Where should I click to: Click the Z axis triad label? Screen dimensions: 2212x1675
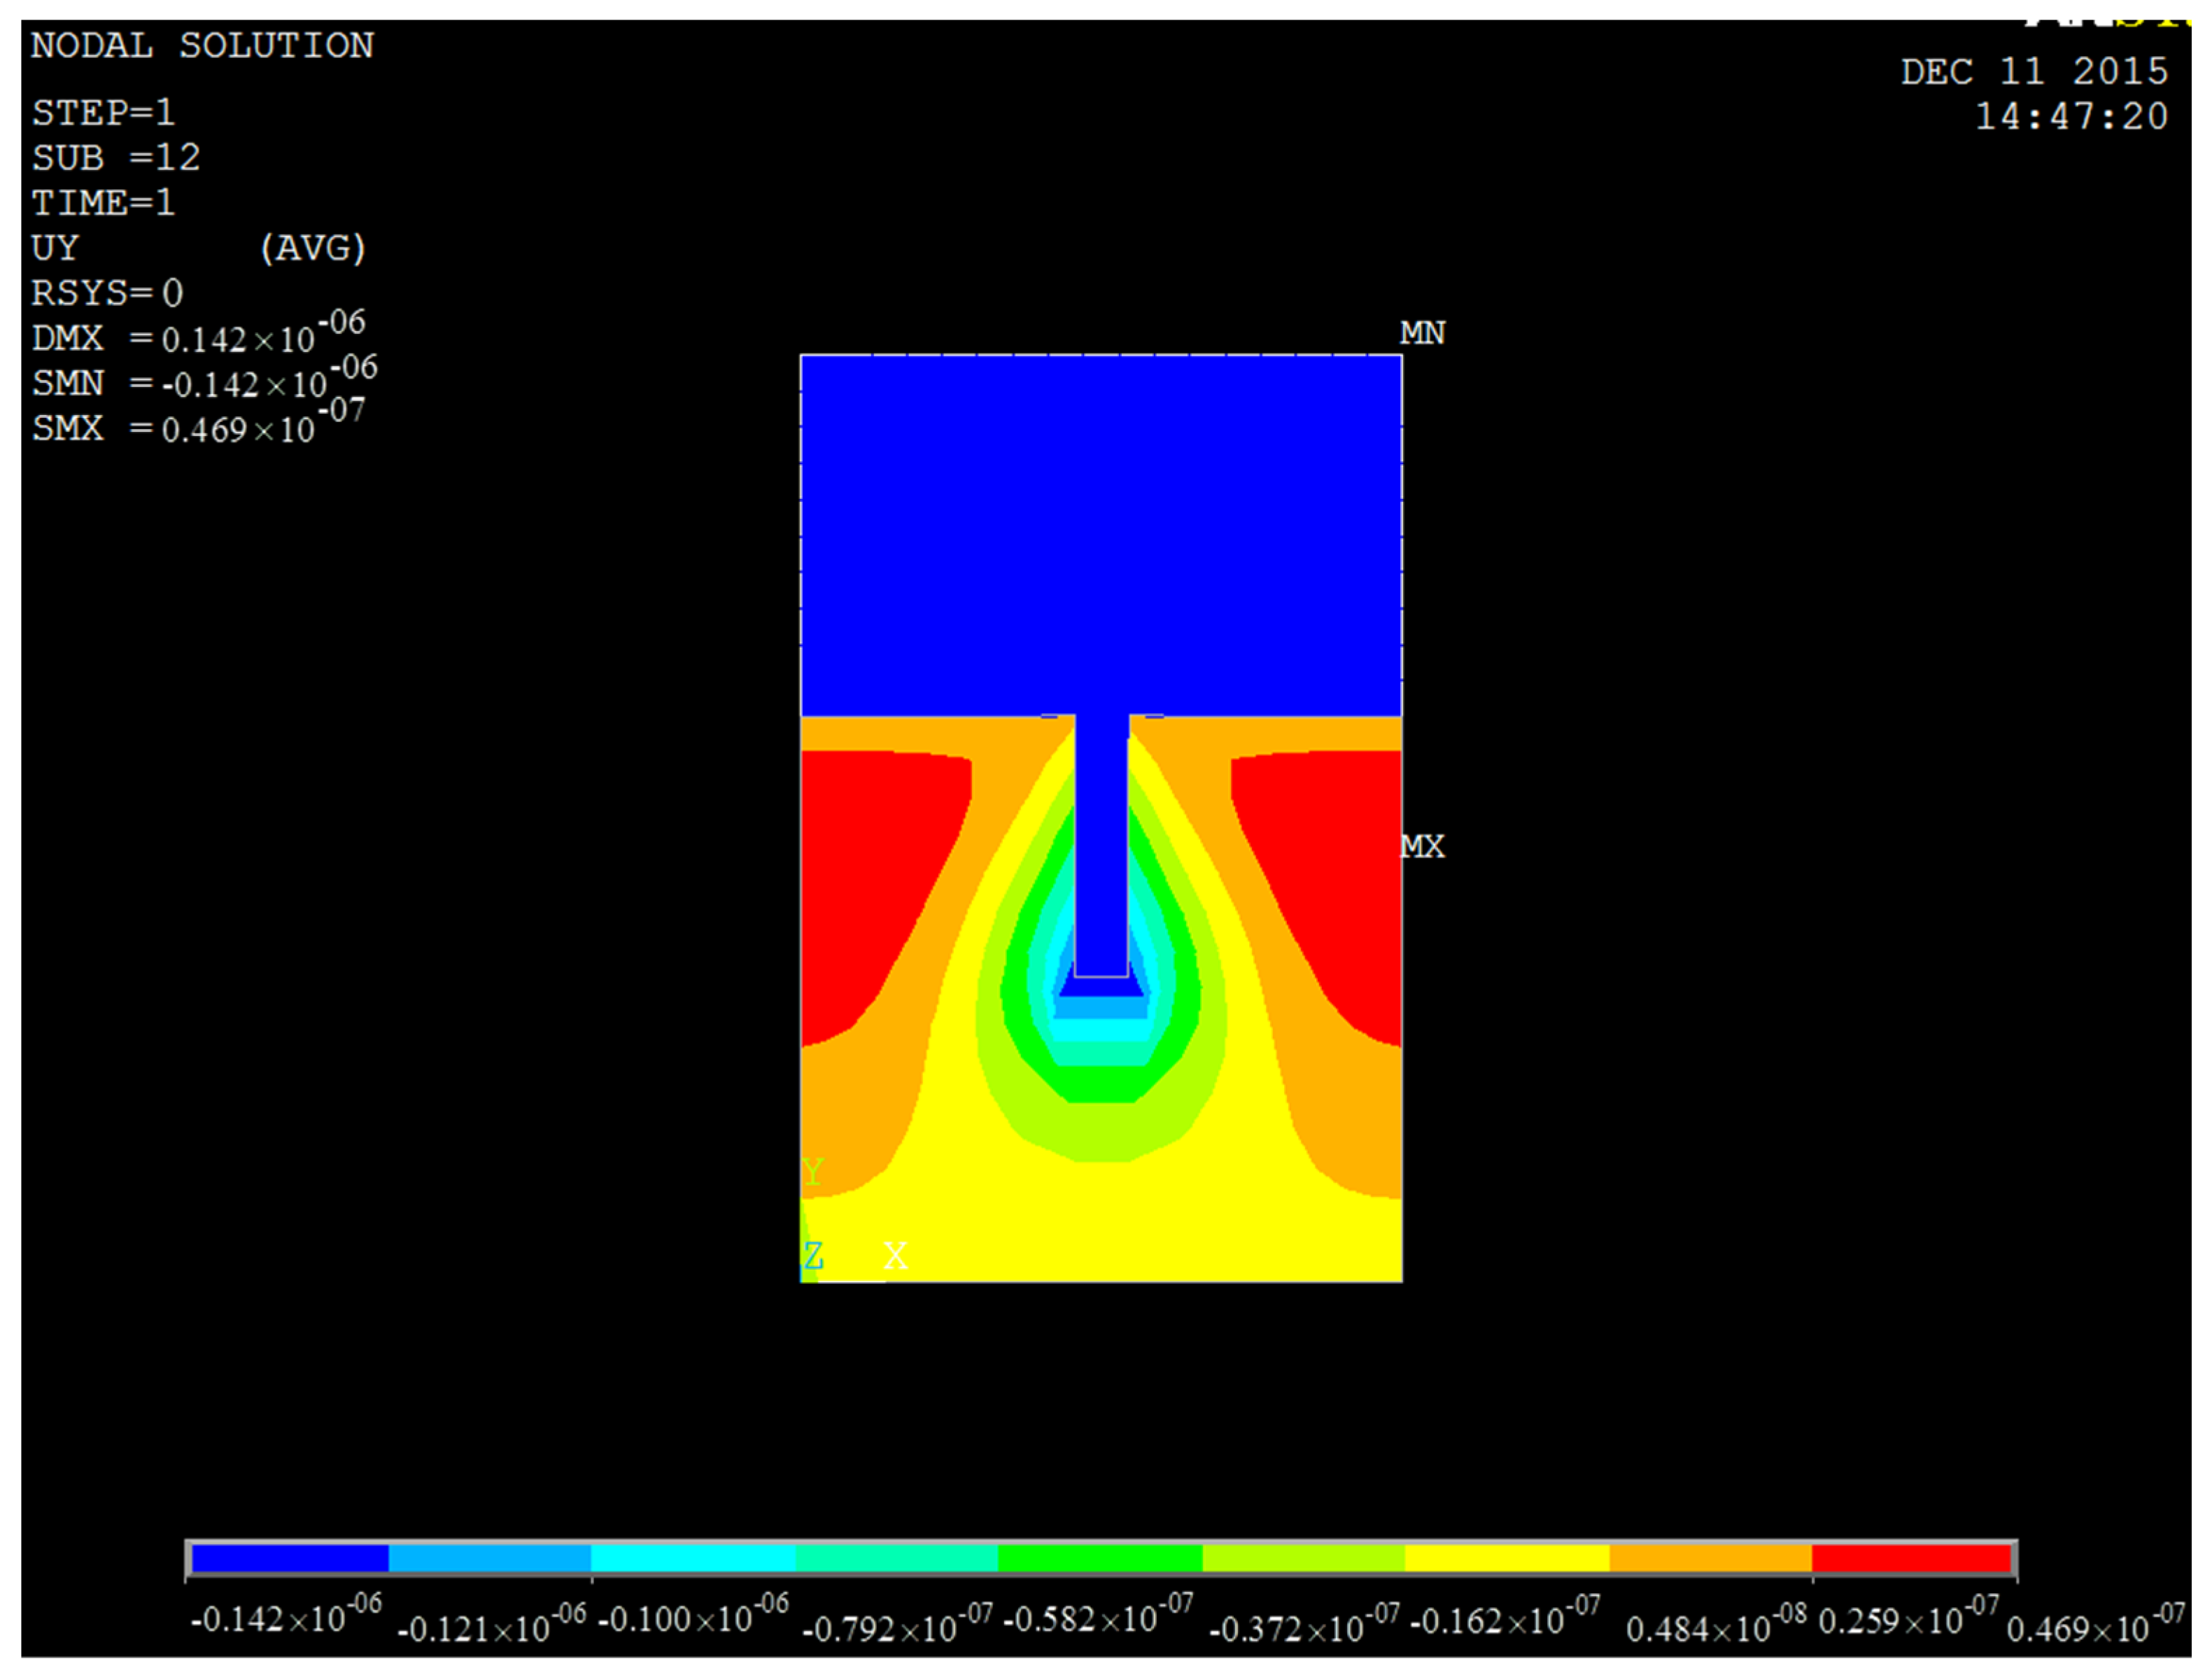813,1256
